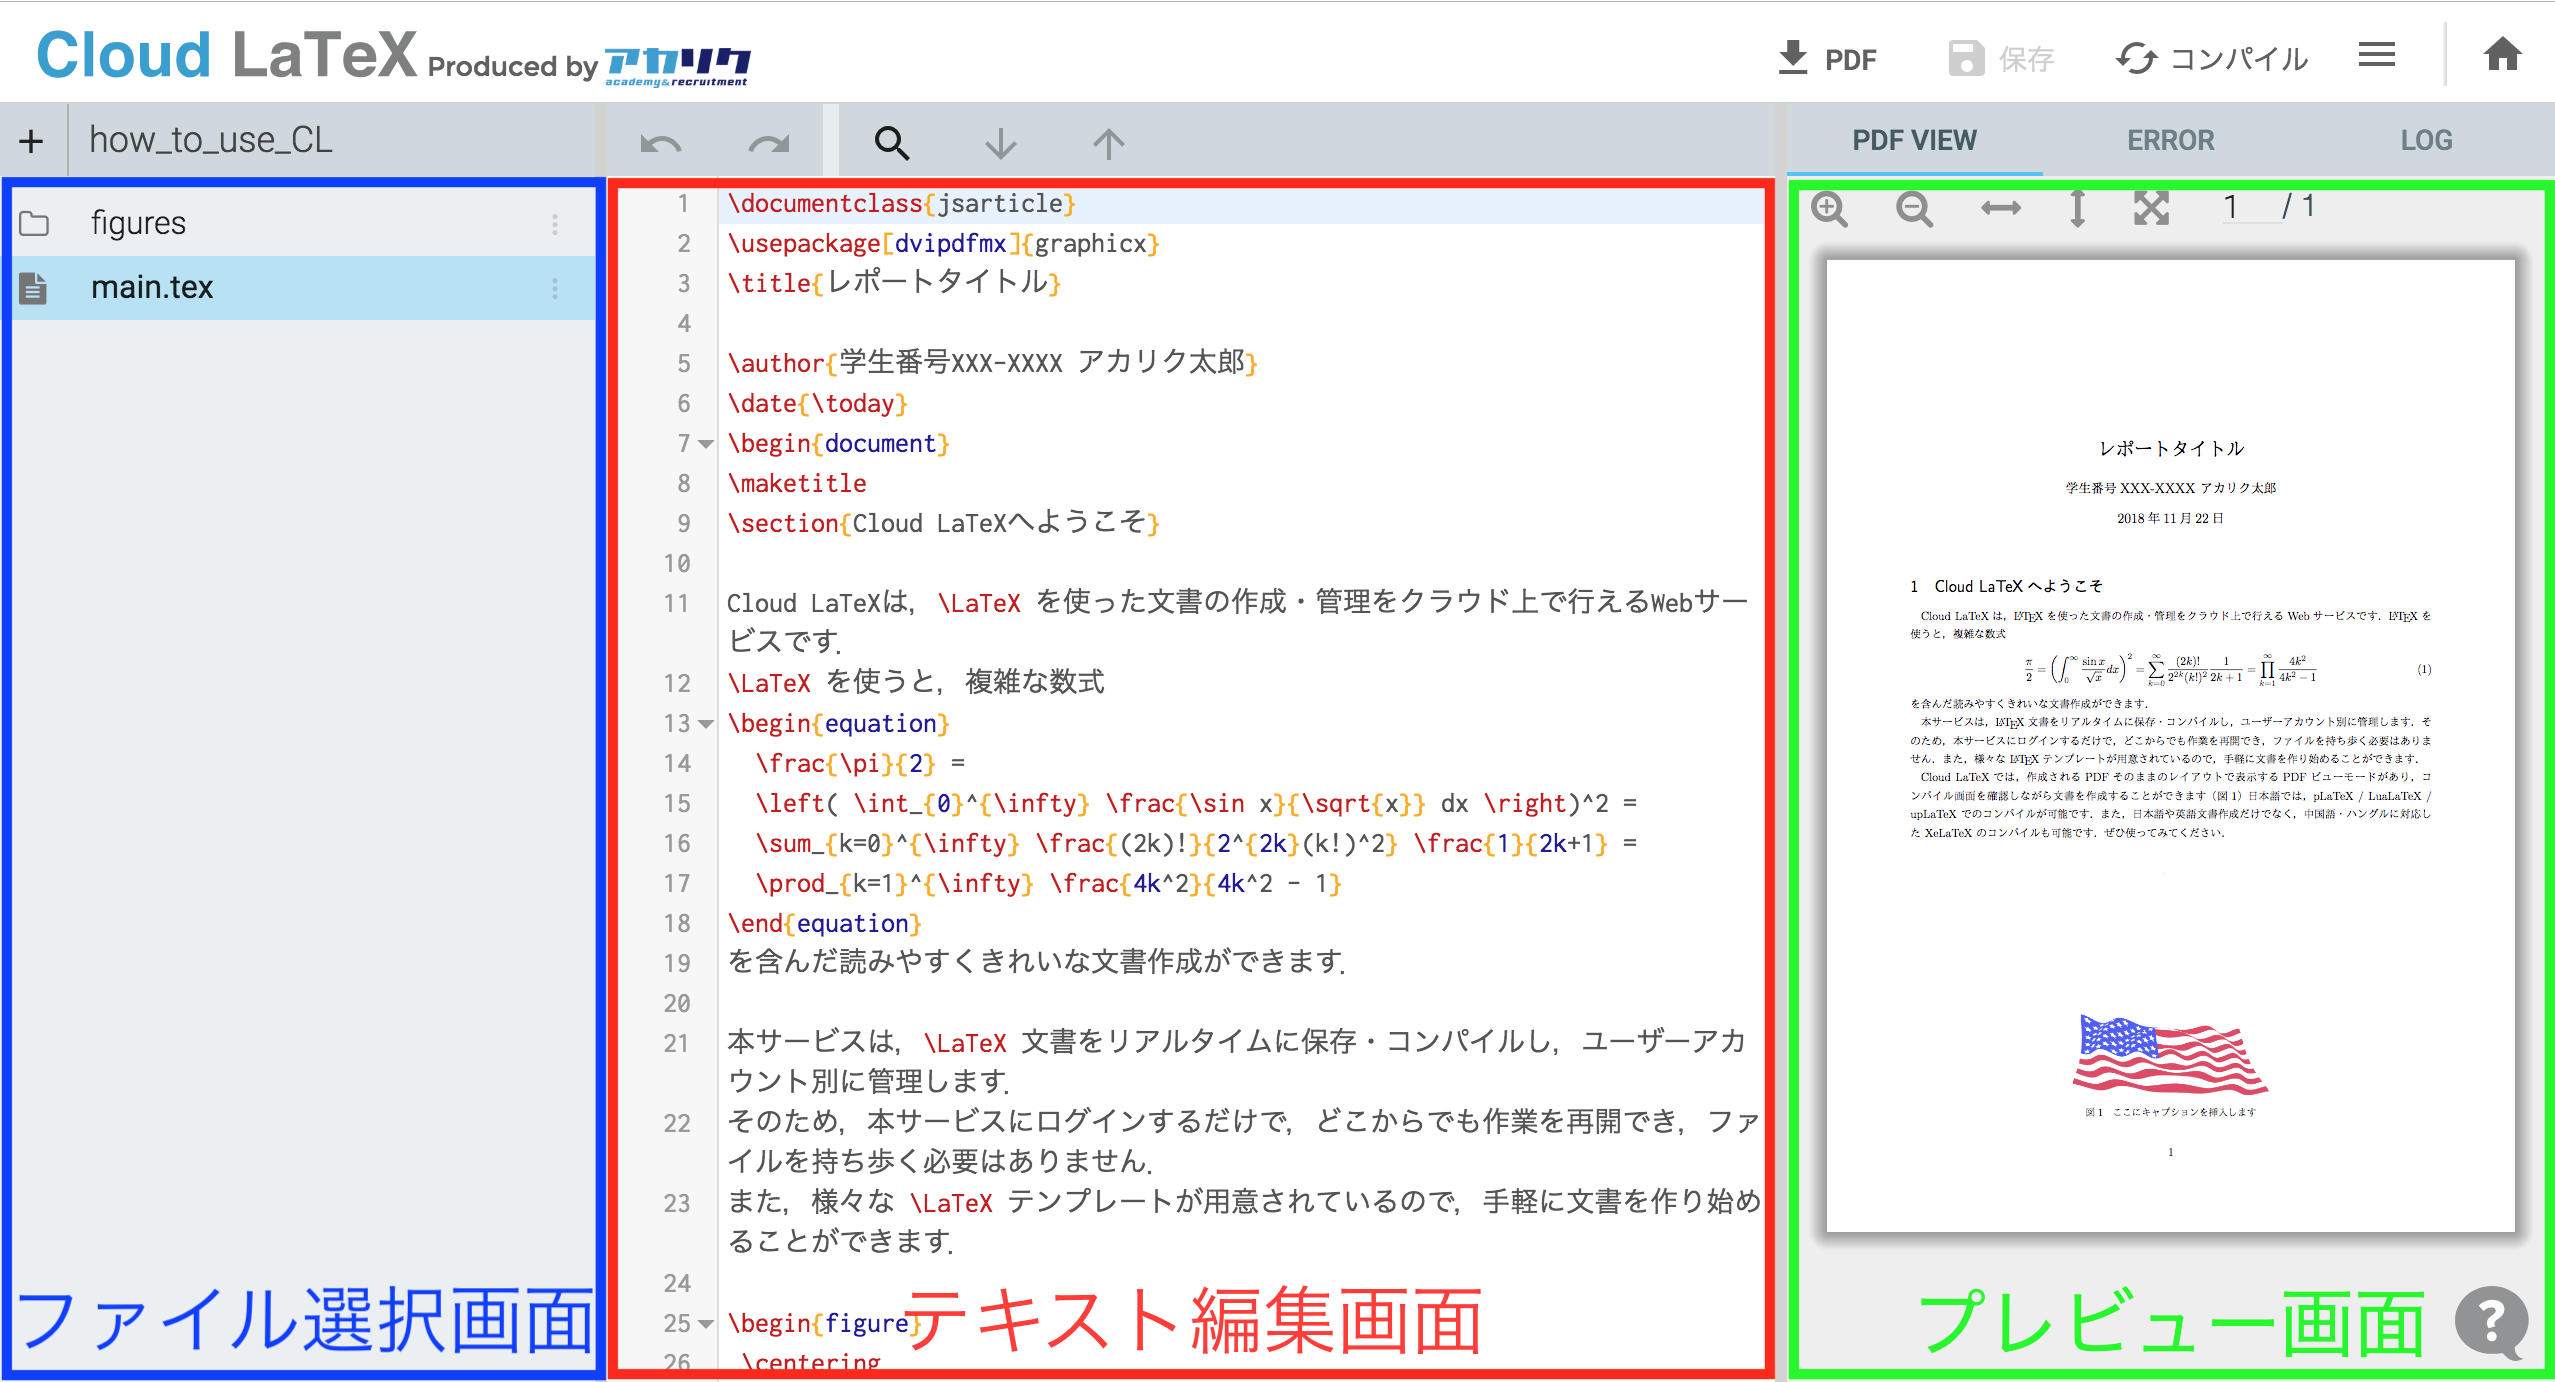Click the 保存 save button
Image resolution: width=2555 pixels, height=1382 pixels.
tap(2000, 58)
